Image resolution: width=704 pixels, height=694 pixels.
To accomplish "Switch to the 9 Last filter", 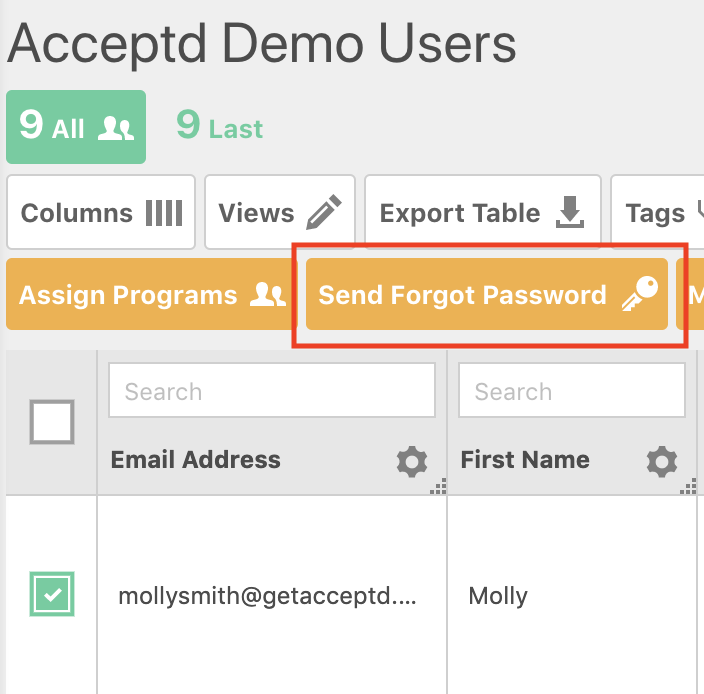I will coord(220,126).
